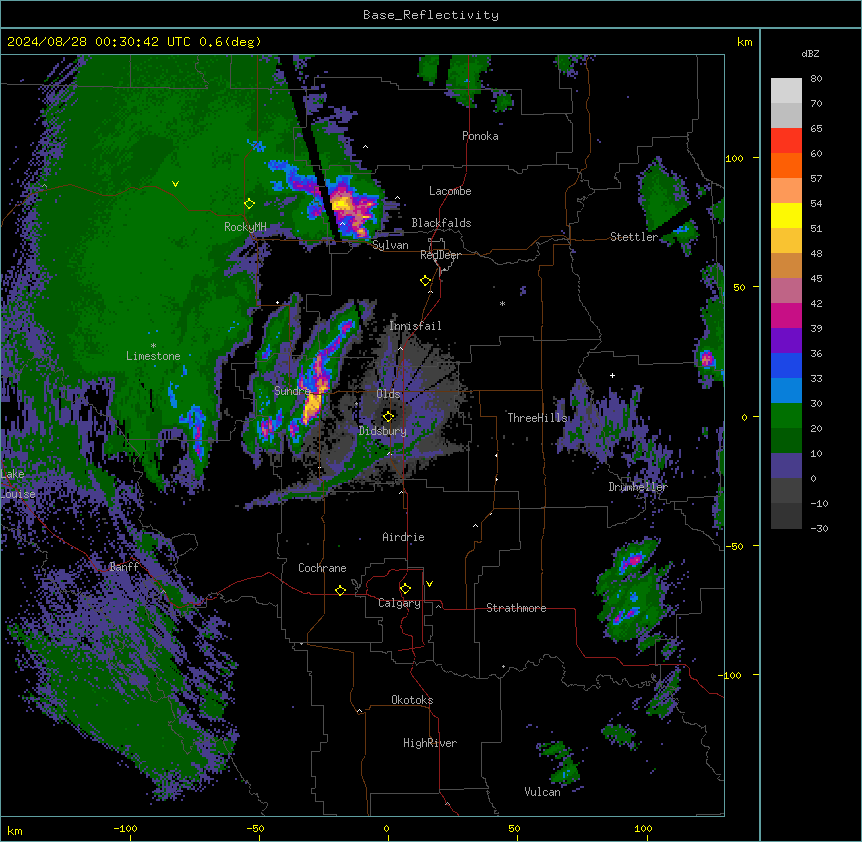Click the 20 dBZ green legend swatch
Screen dimensions: 862x842
click(x=786, y=441)
